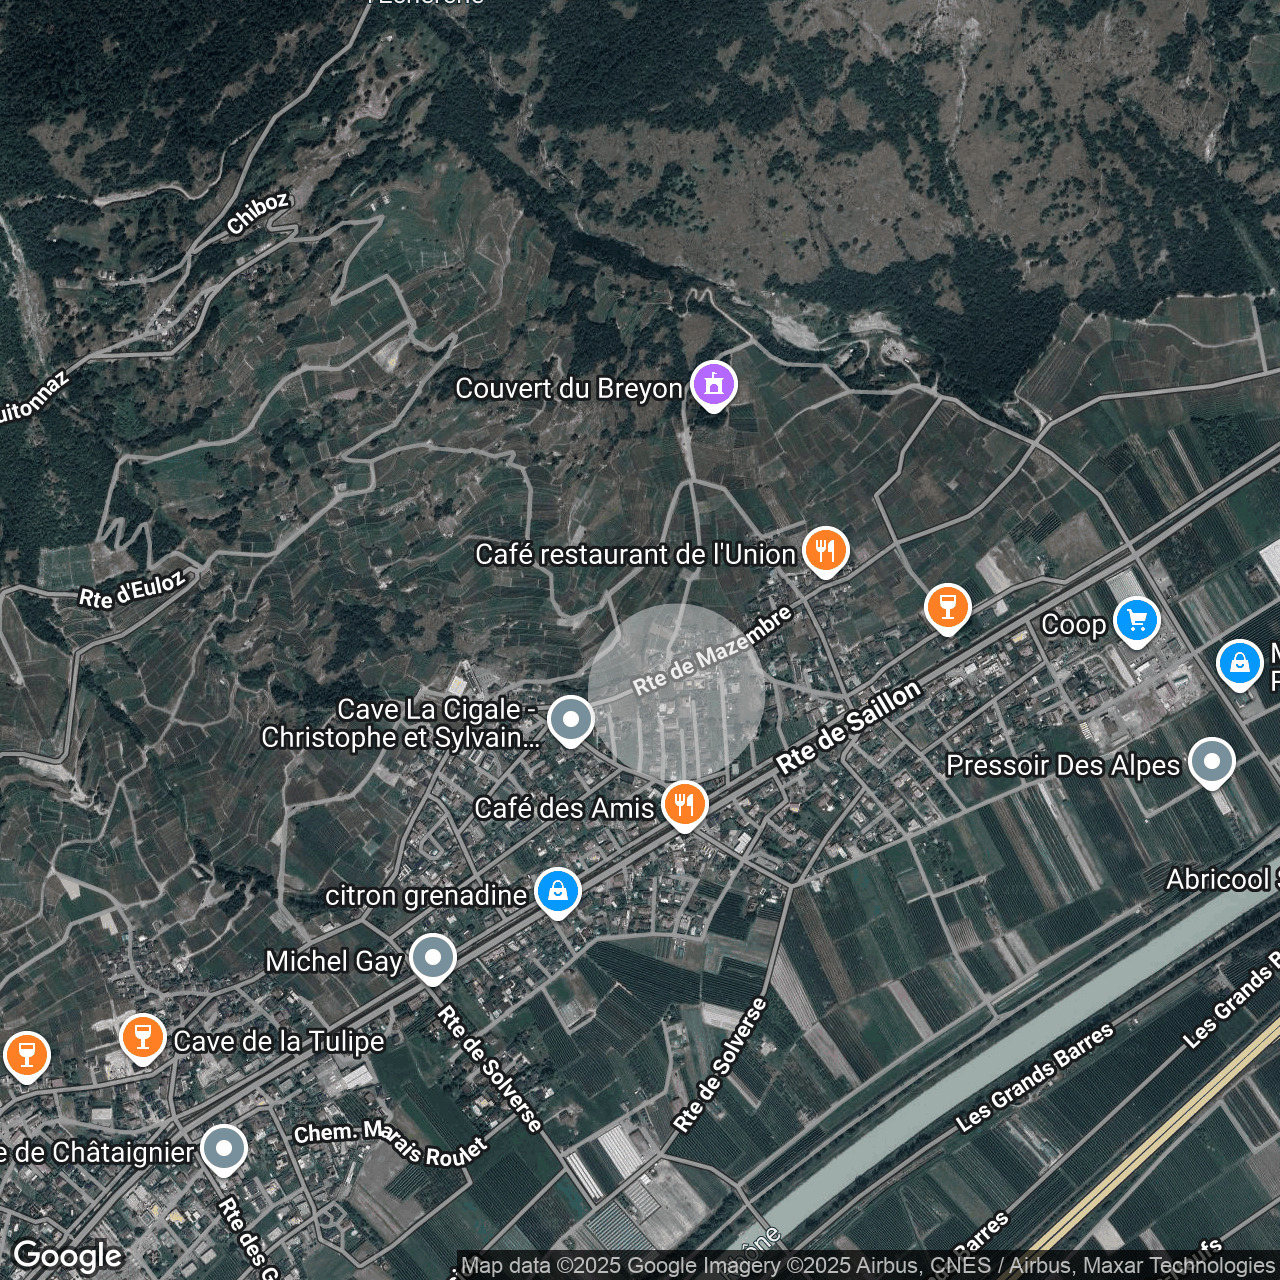1280x1280 pixels.
Task: Click the Chiboz locality label
Action: tap(257, 213)
